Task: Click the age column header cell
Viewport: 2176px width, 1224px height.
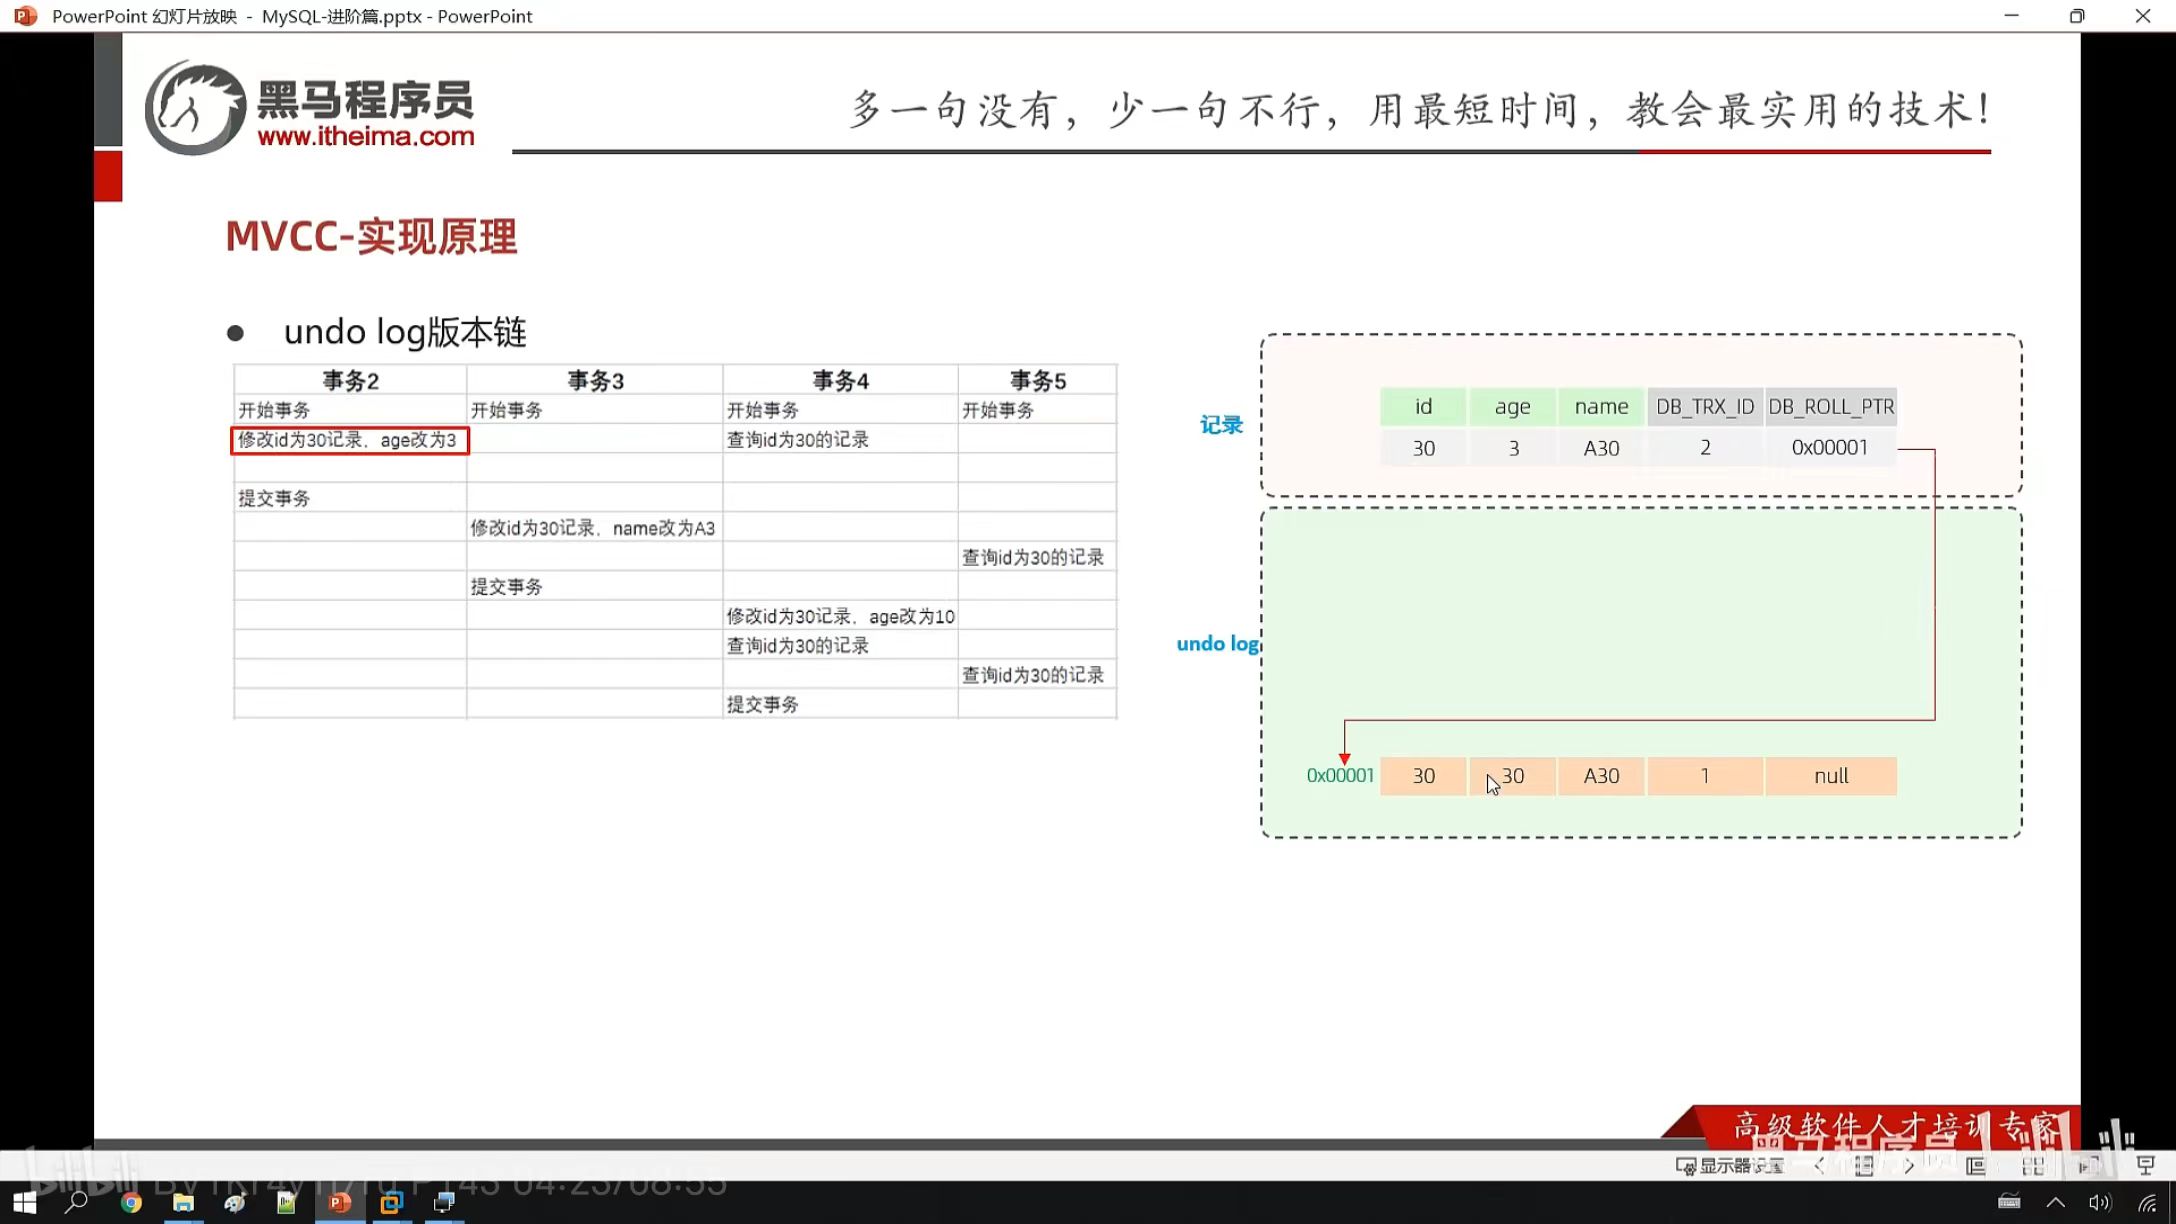Action: [x=1512, y=406]
